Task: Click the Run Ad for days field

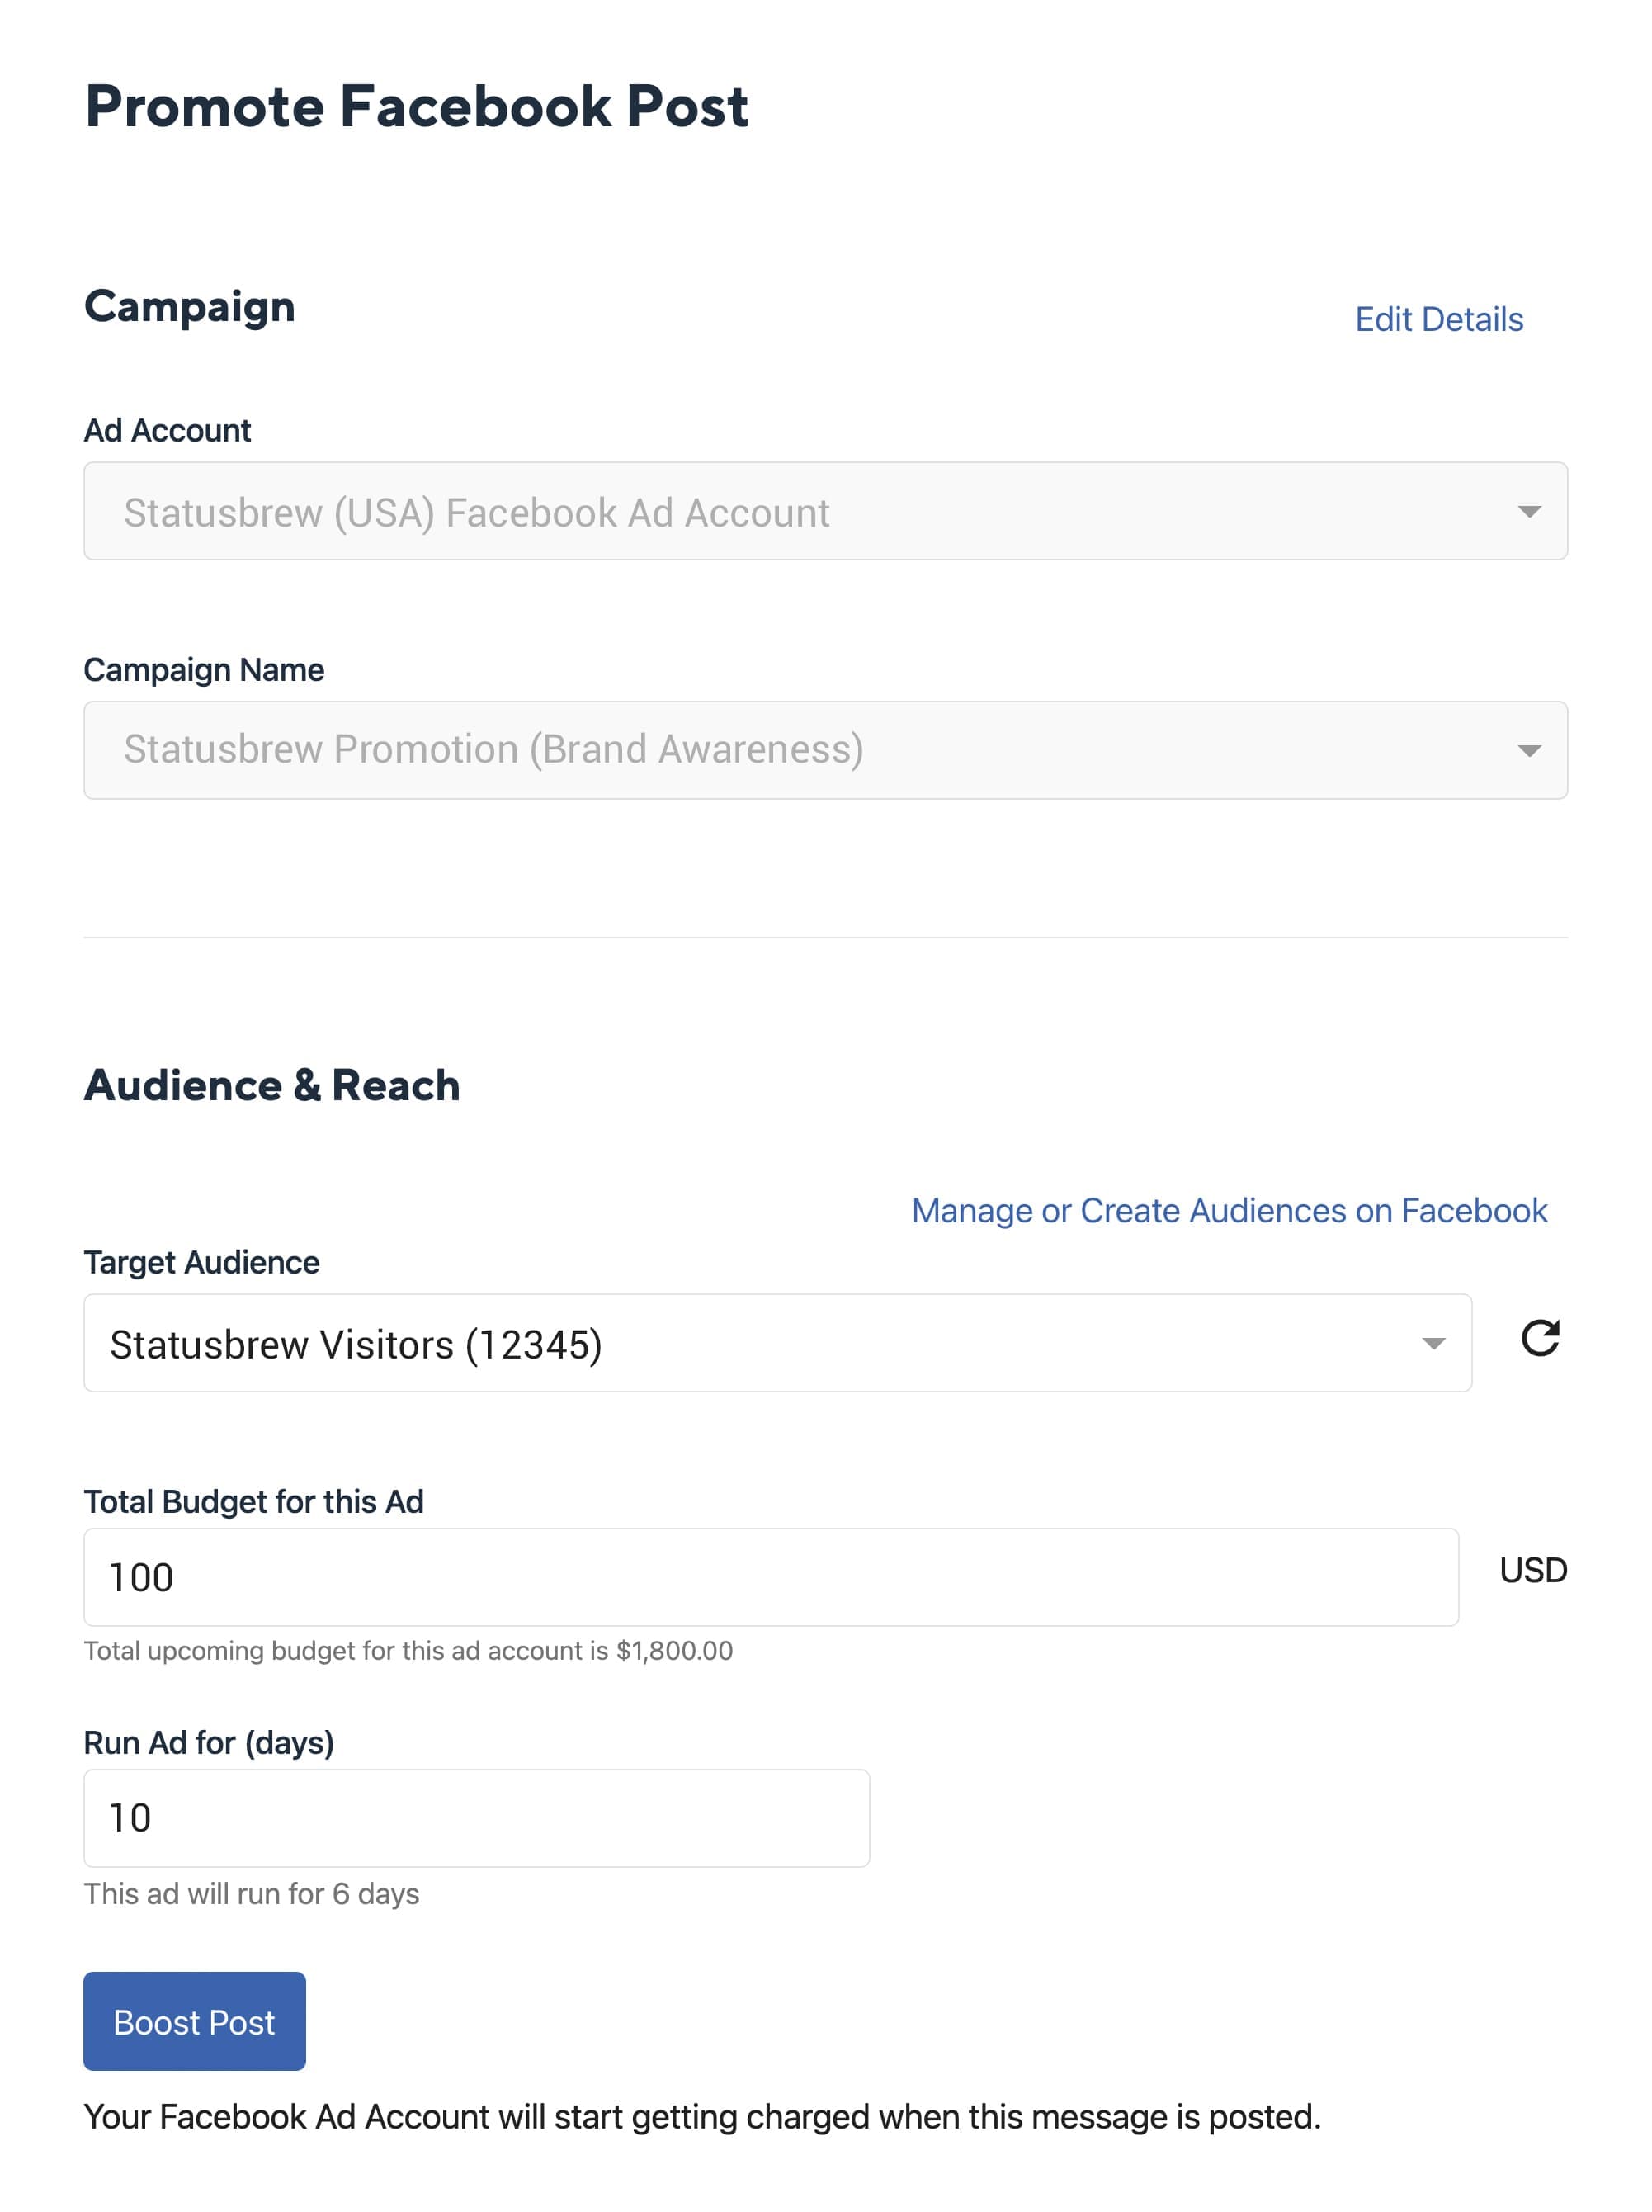Action: [476, 1818]
